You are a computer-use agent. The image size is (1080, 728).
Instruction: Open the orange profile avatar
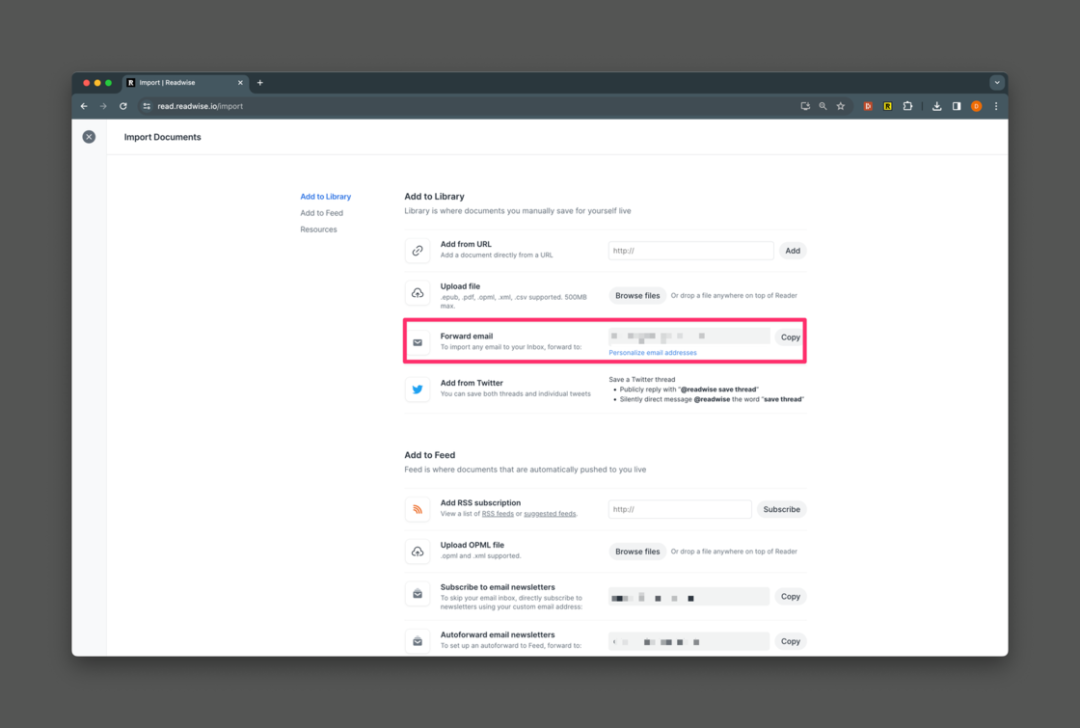click(976, 106)
